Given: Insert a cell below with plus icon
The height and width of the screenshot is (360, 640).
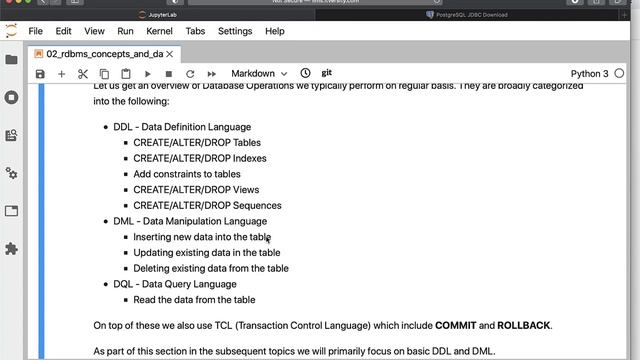Looking at the screenshot, I should [61, 74].
